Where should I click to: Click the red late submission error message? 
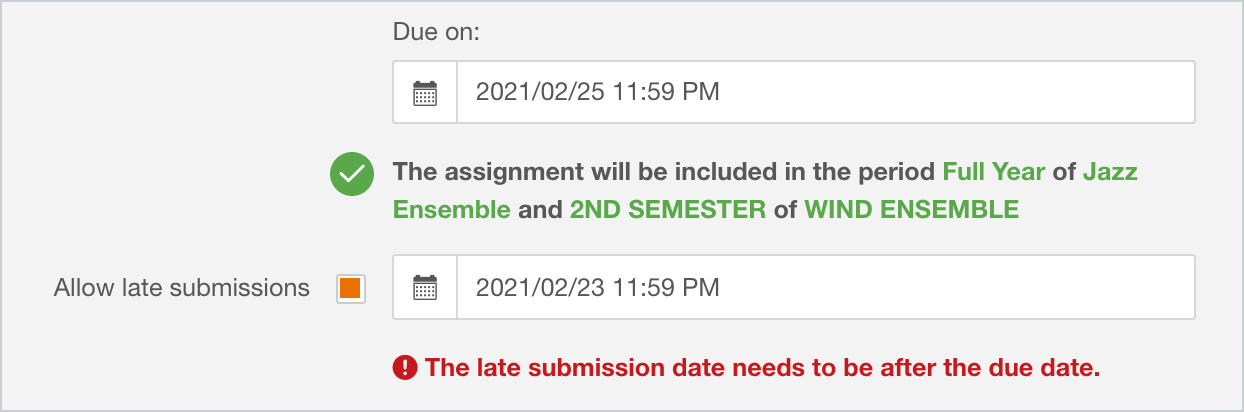click(762, 368)
